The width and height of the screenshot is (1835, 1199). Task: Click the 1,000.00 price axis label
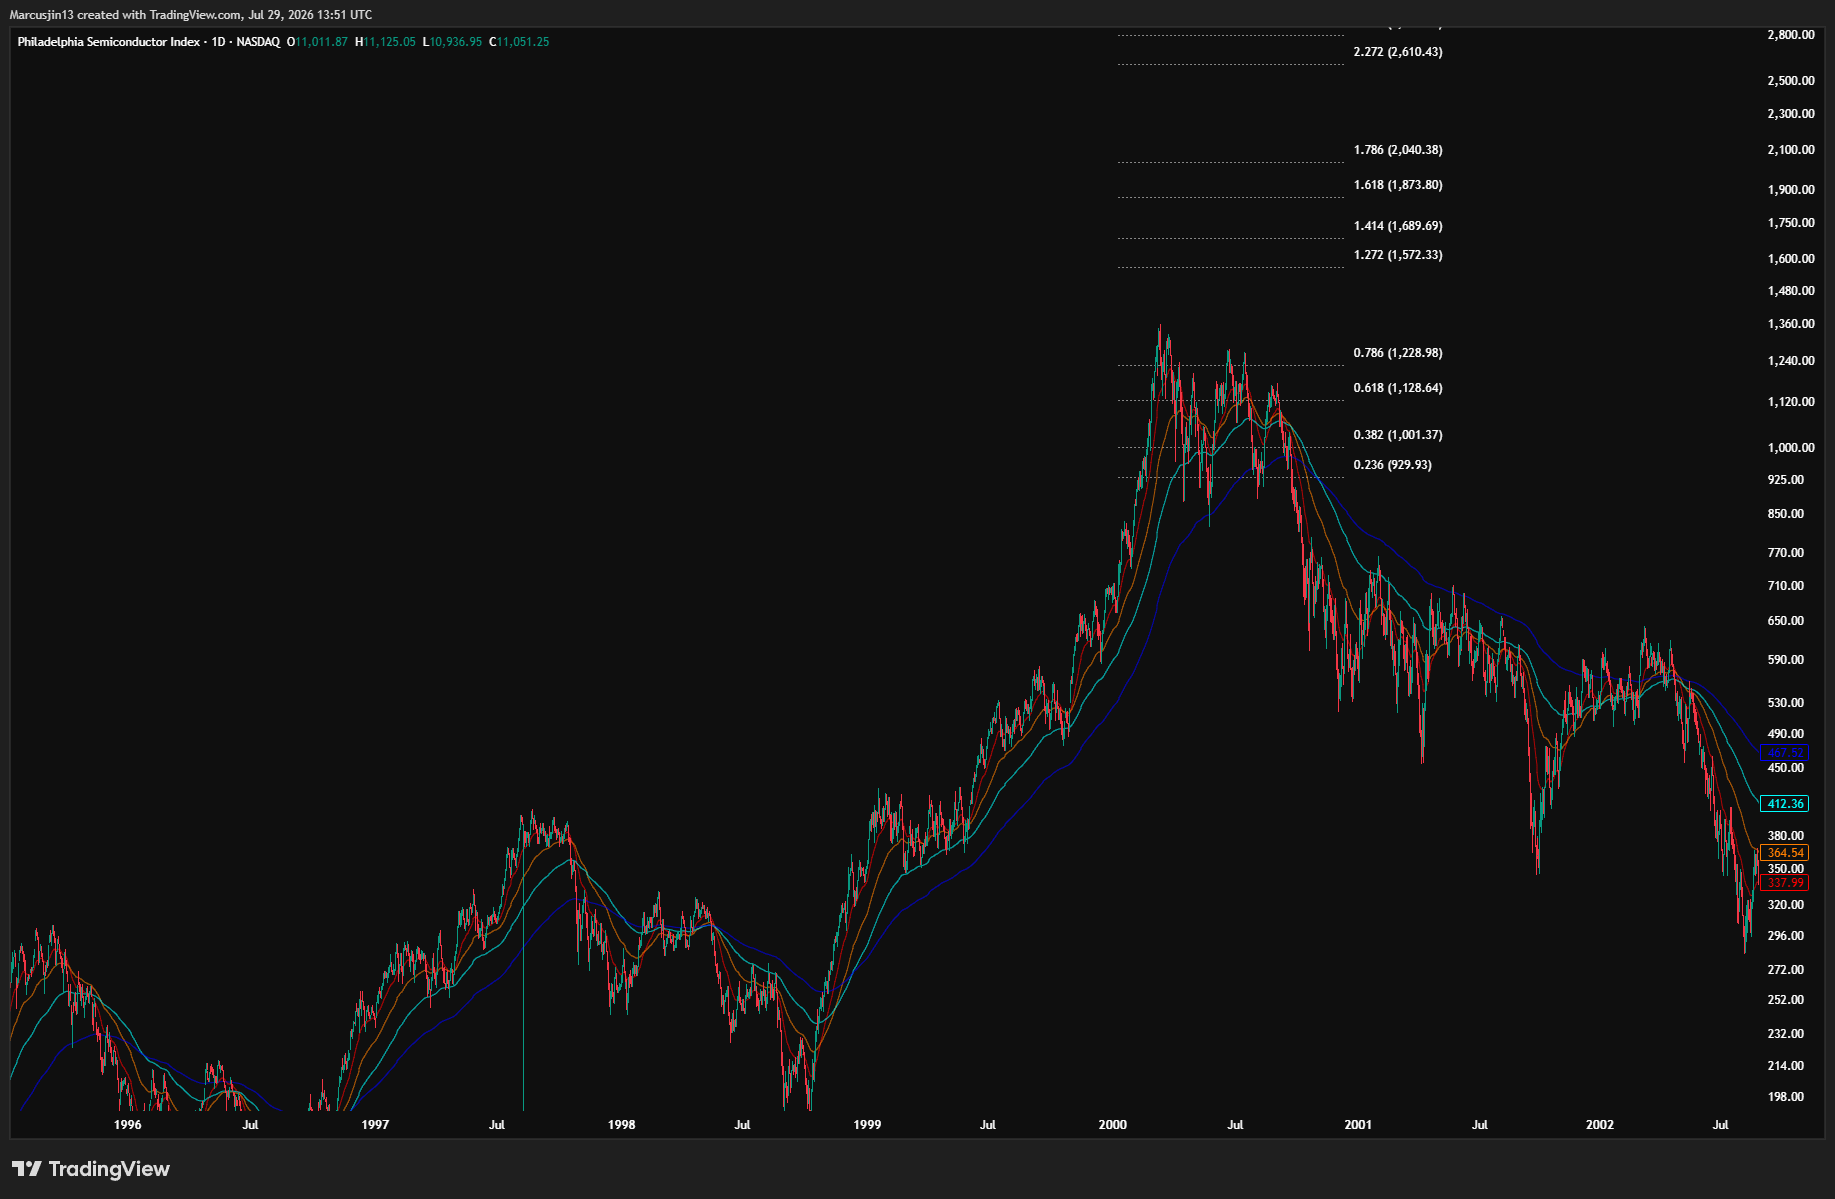click(1791, 448)
